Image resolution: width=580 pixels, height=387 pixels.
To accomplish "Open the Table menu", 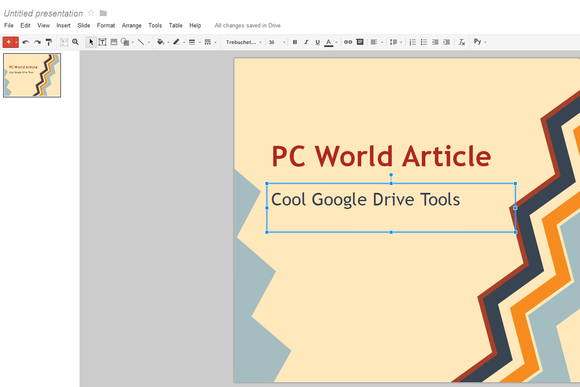I will [176, 26].
